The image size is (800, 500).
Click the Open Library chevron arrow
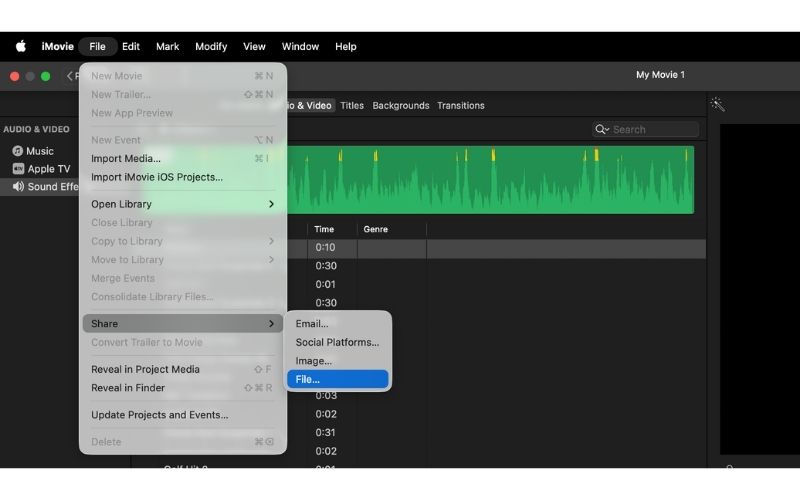point(271,204)
